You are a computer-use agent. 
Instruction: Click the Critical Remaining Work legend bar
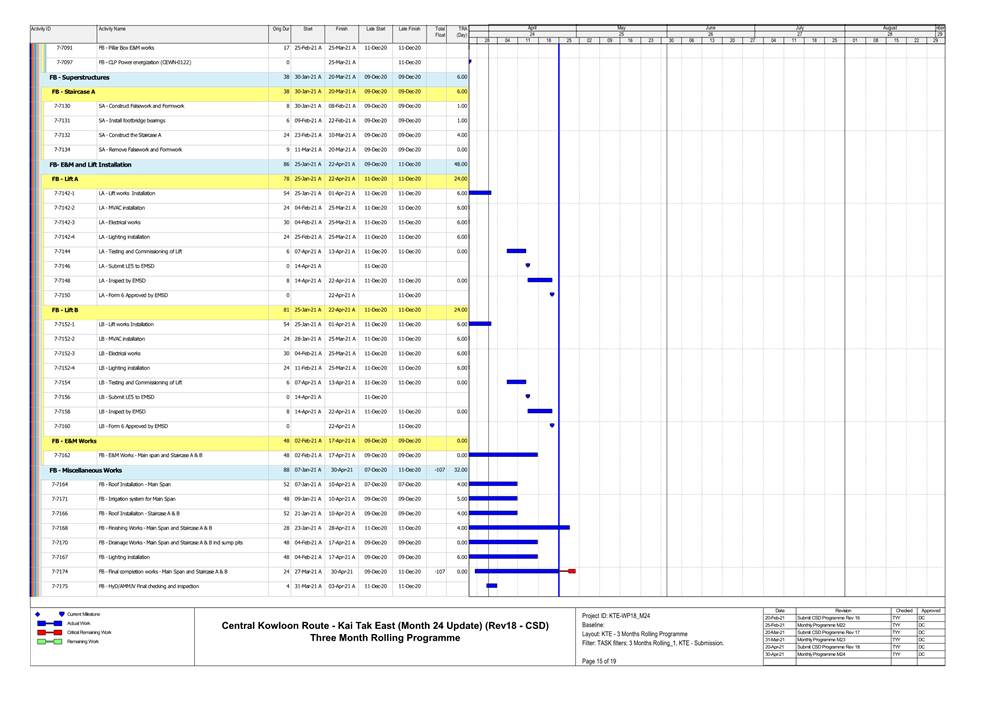point(50,632)
